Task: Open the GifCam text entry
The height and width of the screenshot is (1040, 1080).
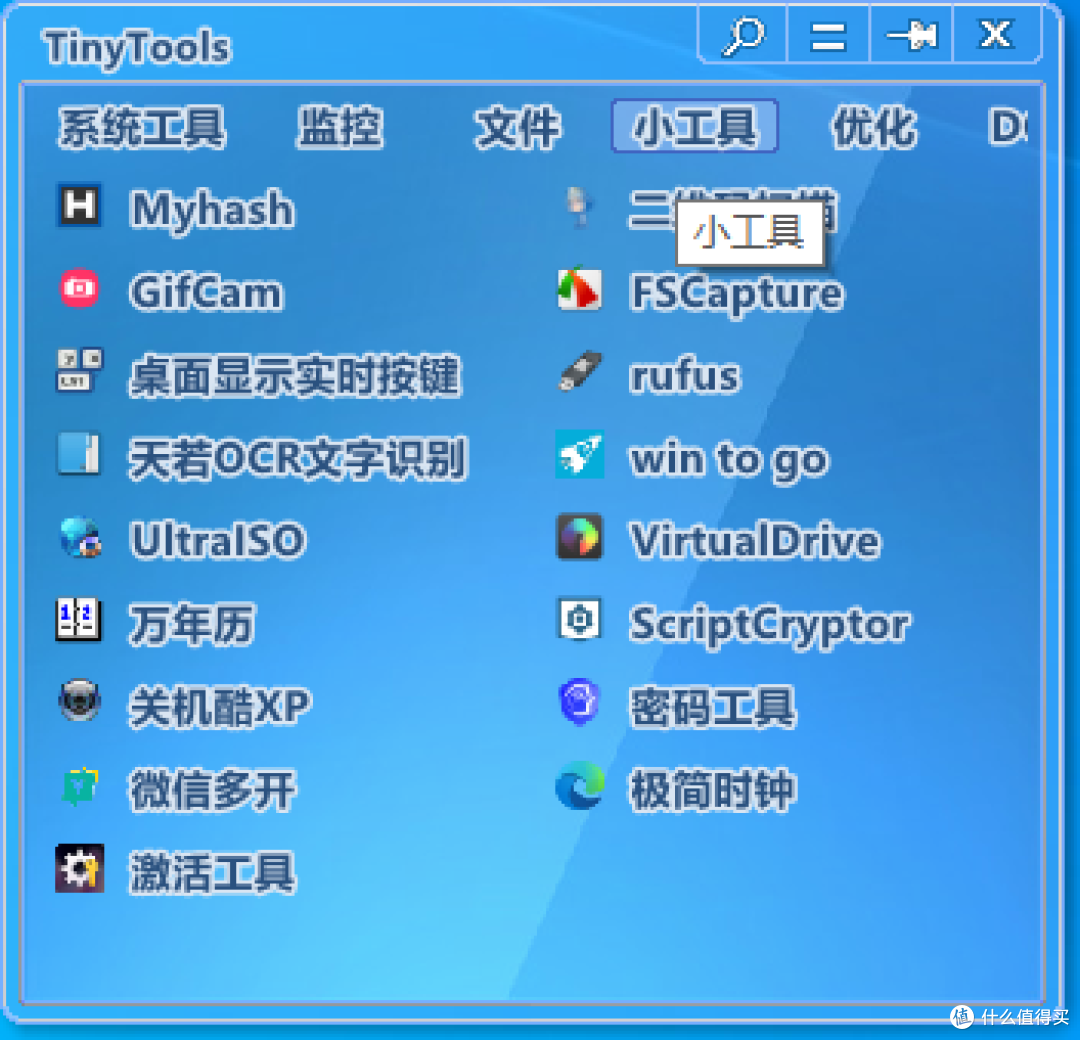Action: click(x=206, y=293)
